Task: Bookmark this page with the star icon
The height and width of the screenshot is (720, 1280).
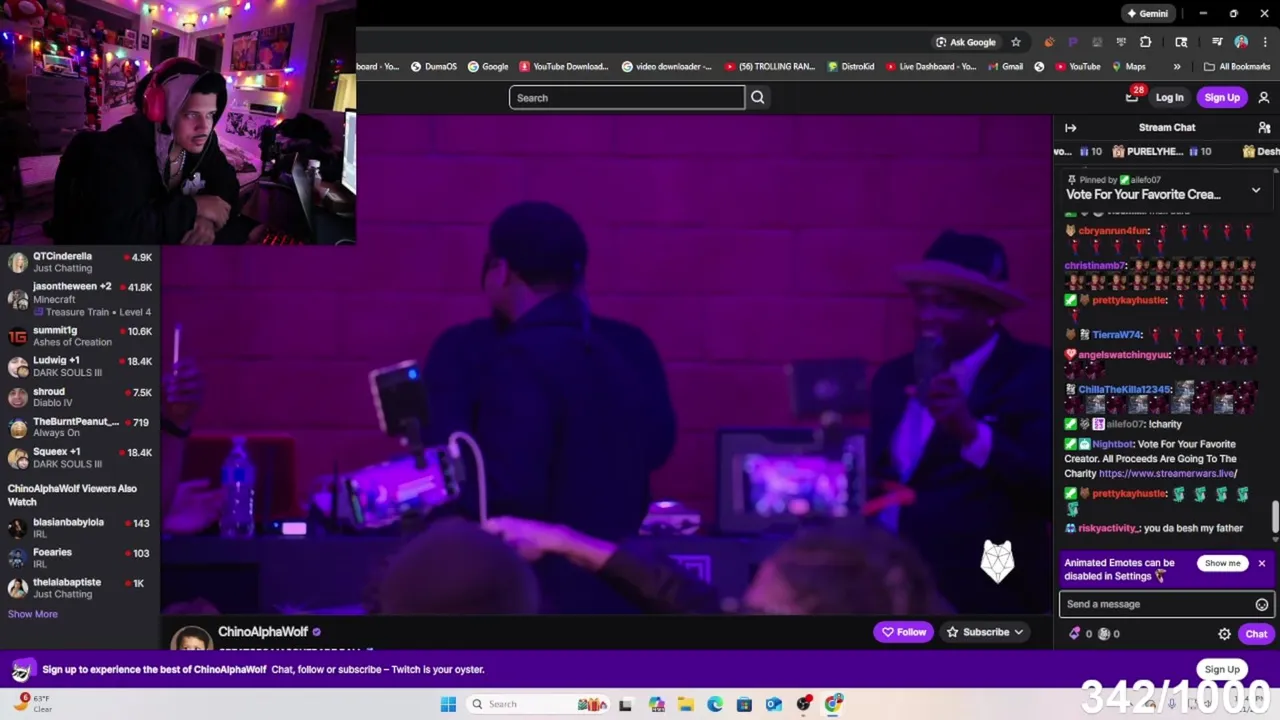Action: point(1016,42)
